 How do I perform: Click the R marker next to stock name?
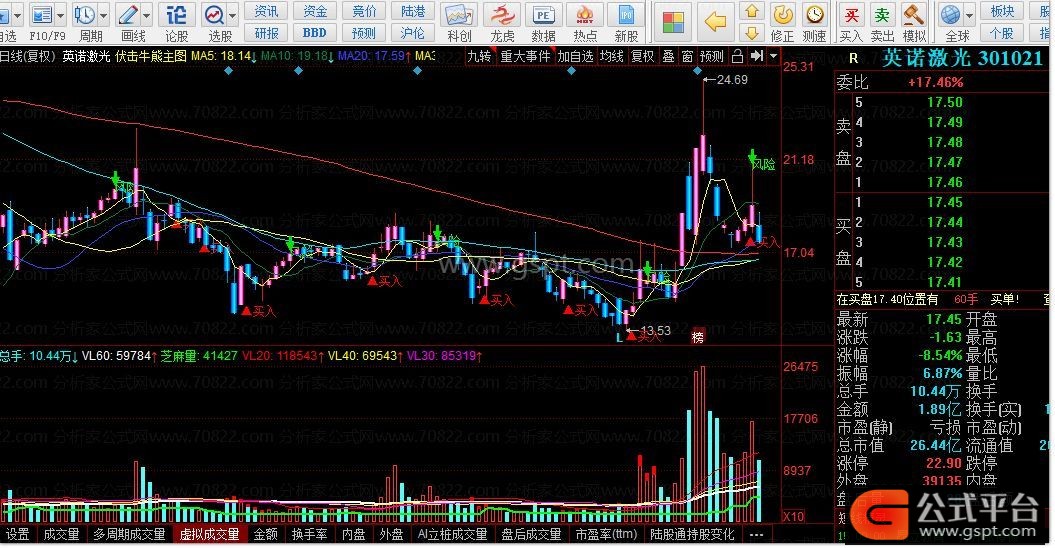pyautogui.click(x=854, y=59)
